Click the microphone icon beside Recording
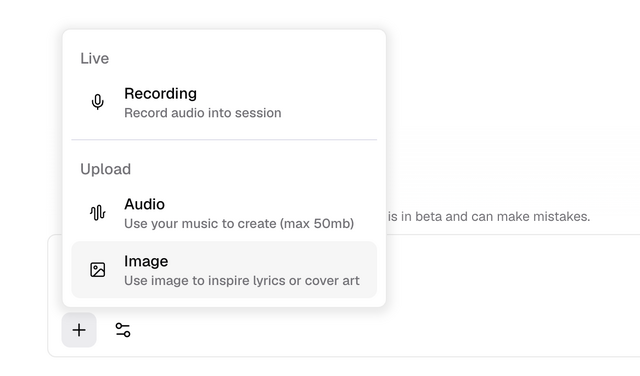This screenshot has height=376, width=640. 98,102
